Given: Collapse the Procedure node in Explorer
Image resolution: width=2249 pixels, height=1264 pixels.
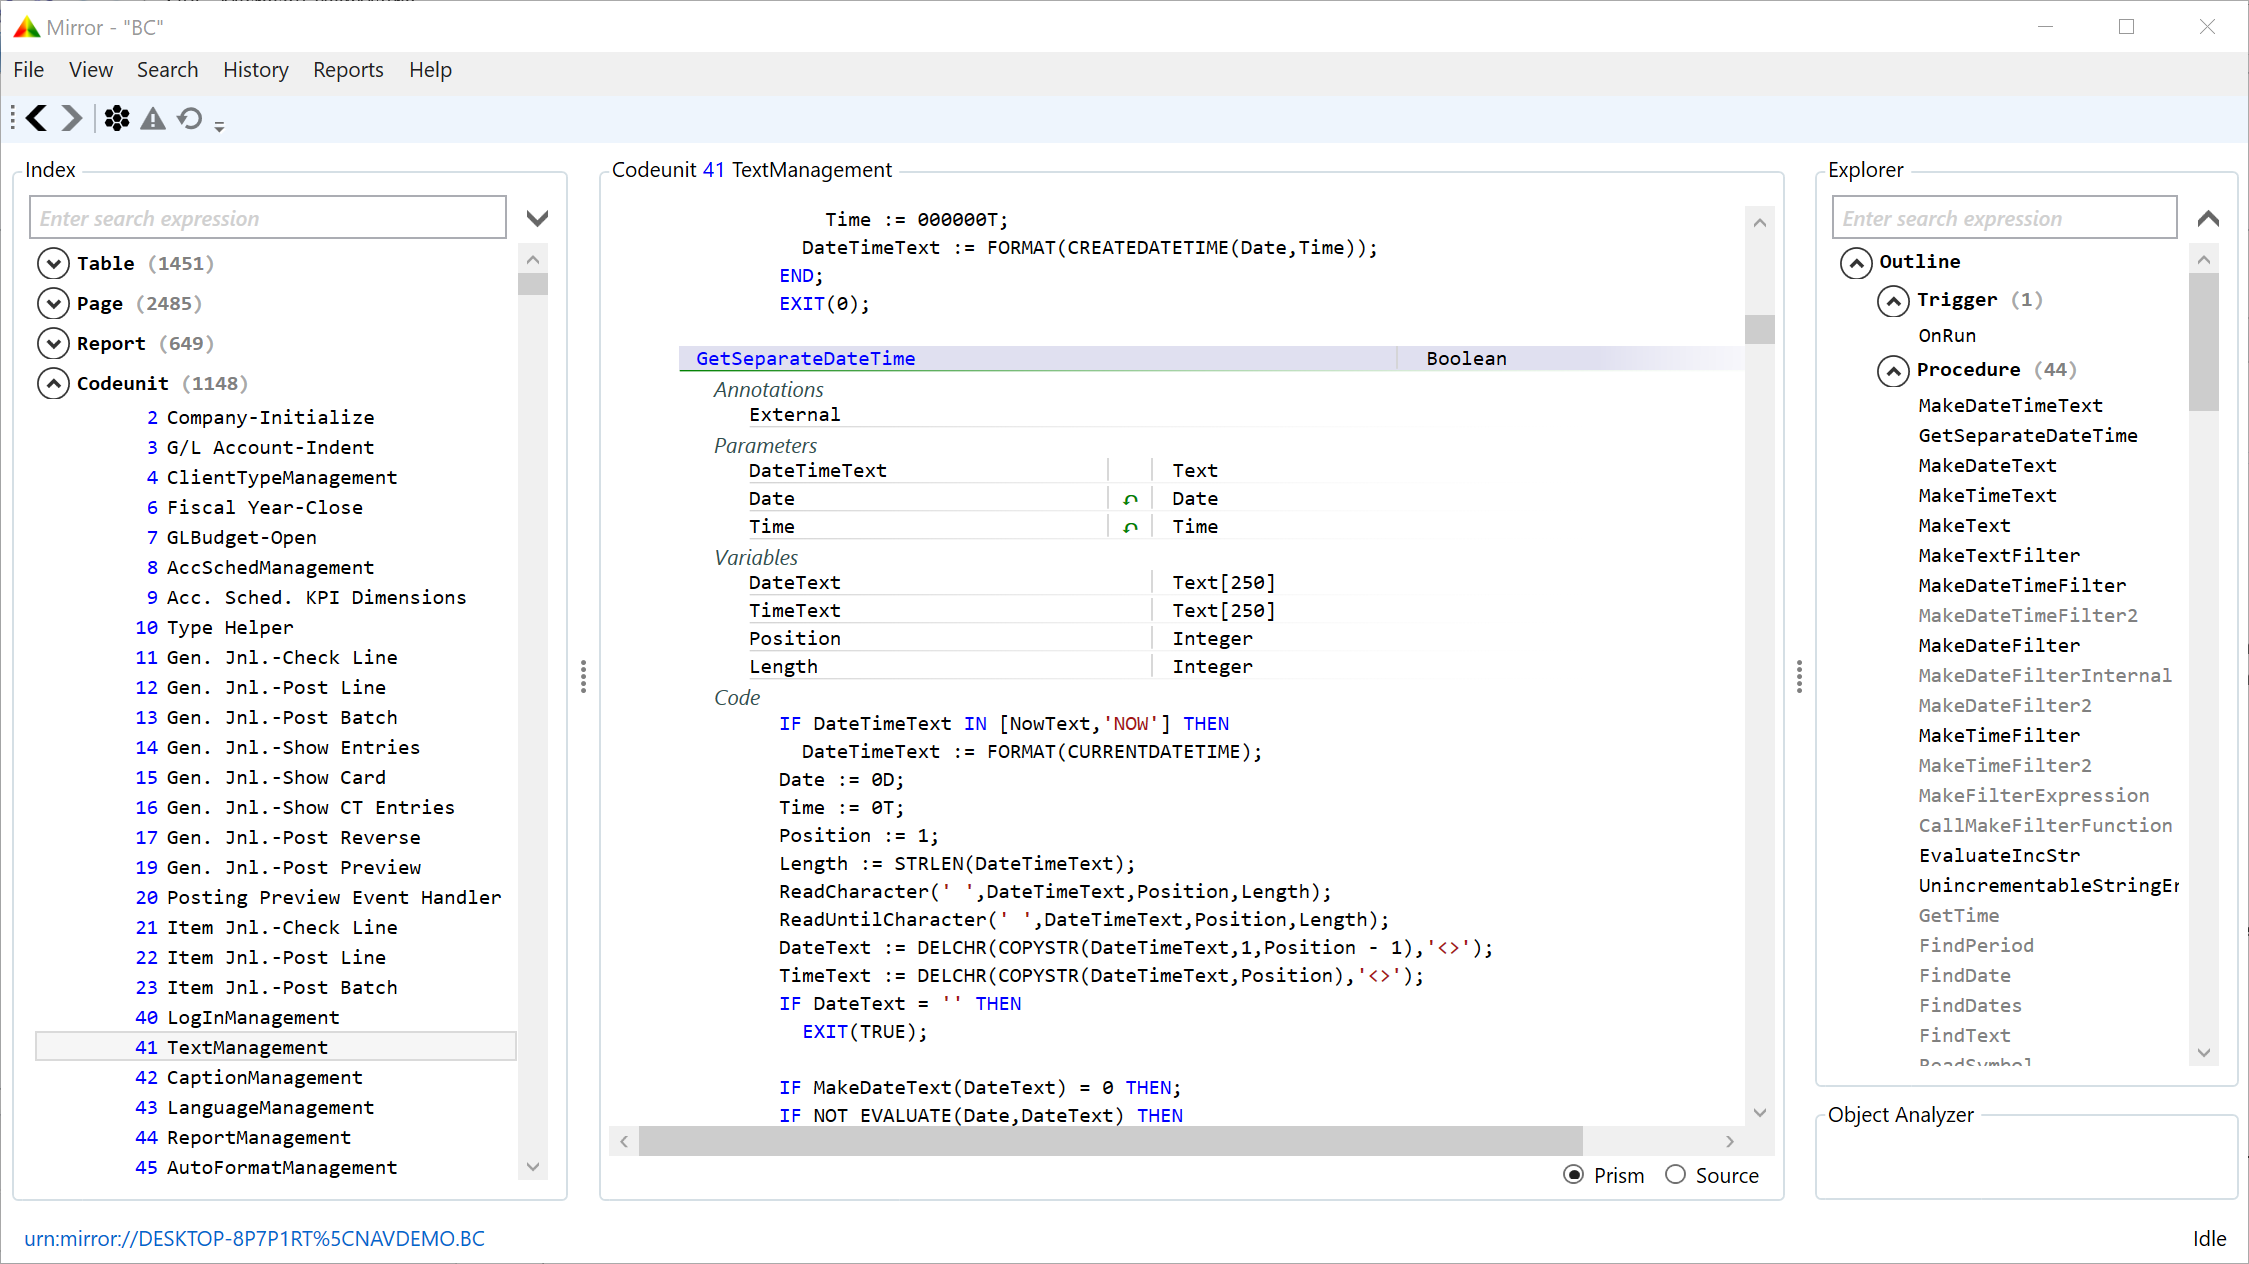Looking at the screenshot, I should tap(1893, 370).
